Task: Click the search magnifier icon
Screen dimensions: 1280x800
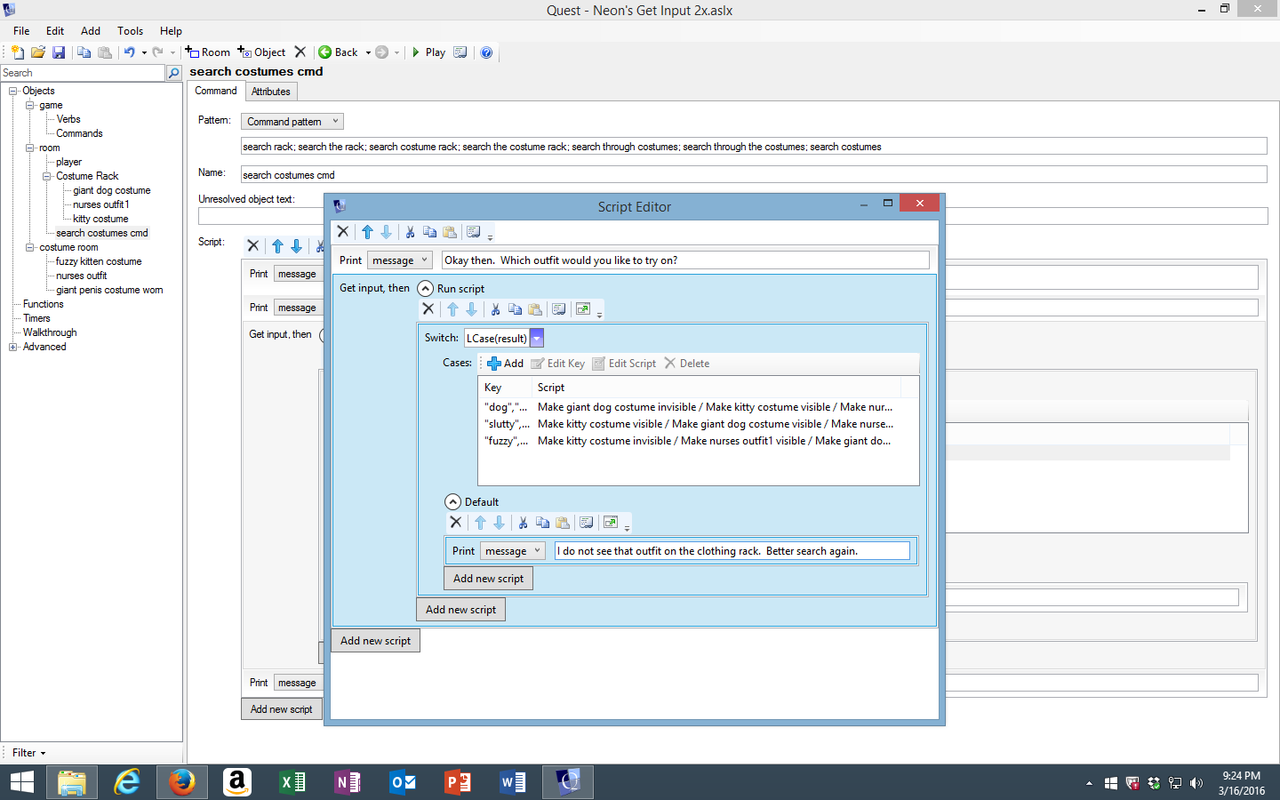Action: 174,73
